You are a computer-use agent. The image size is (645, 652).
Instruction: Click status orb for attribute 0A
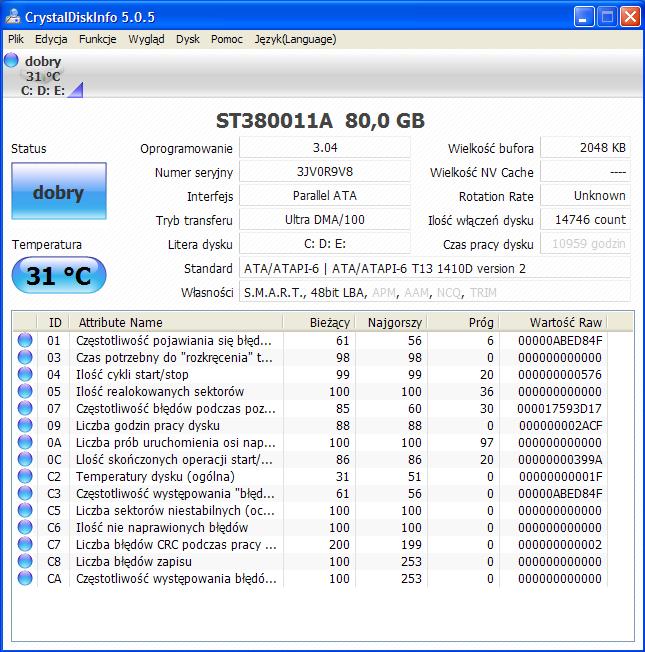pos(25,442)
